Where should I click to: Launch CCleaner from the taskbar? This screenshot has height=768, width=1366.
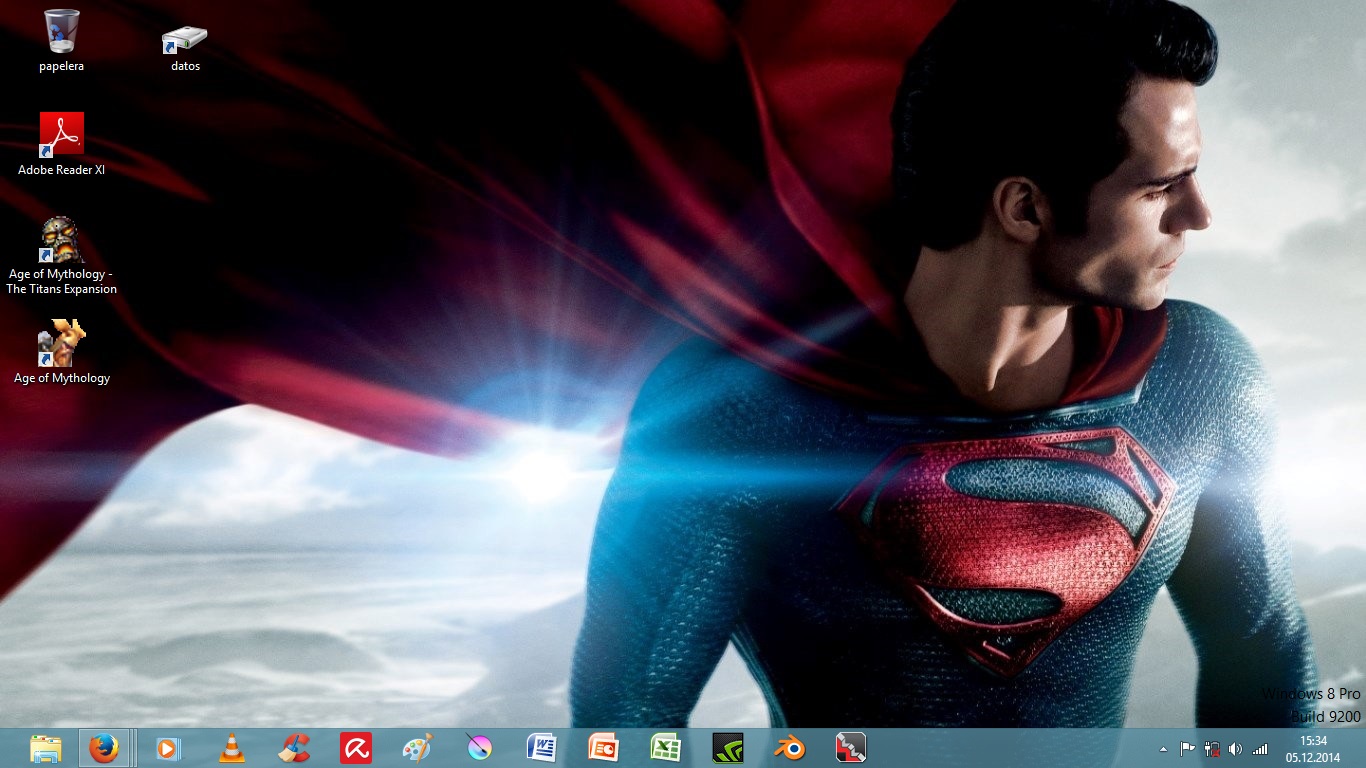point(294,748)
